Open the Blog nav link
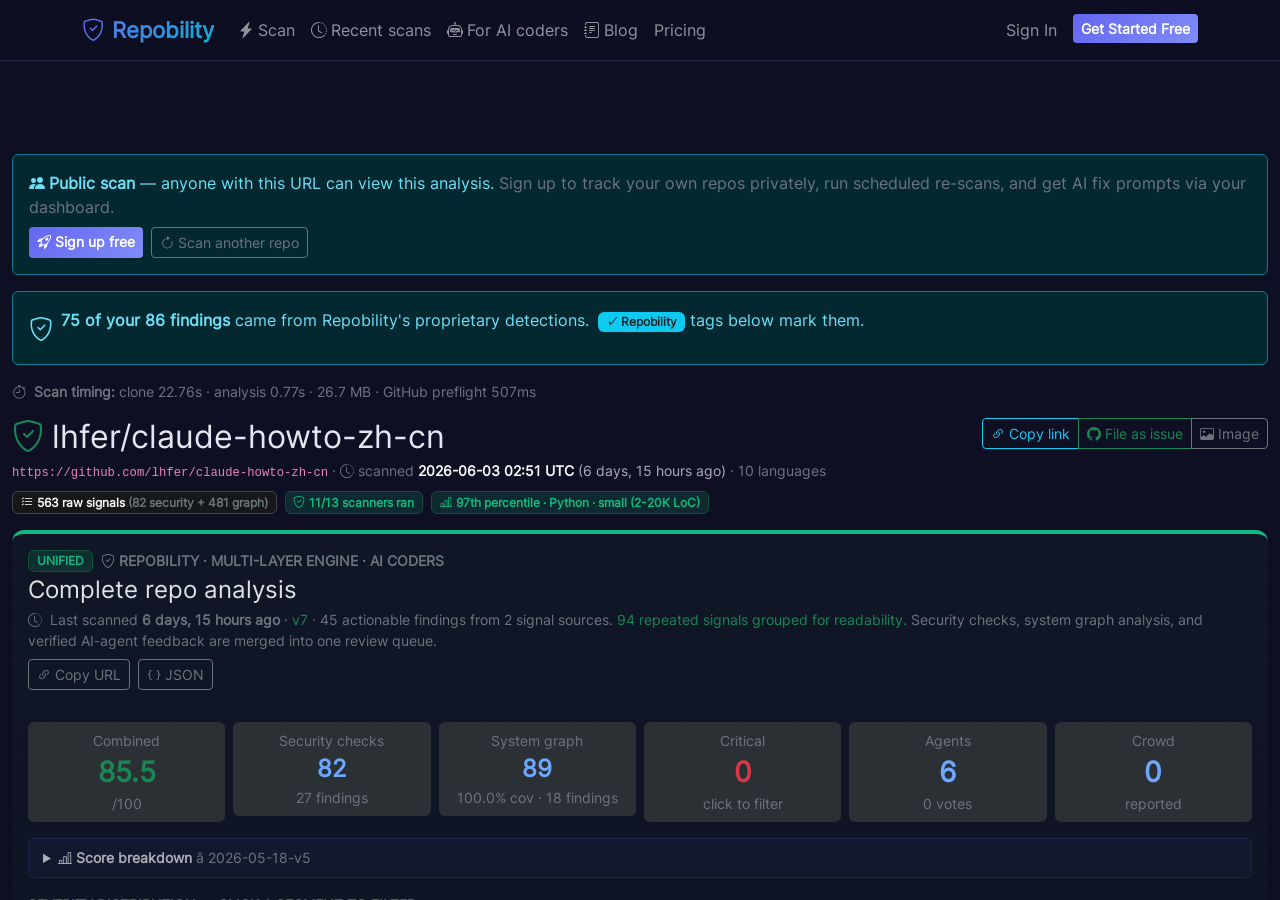Image resolution: width=1280 pixels, height=900 pixels. point(611,30)
